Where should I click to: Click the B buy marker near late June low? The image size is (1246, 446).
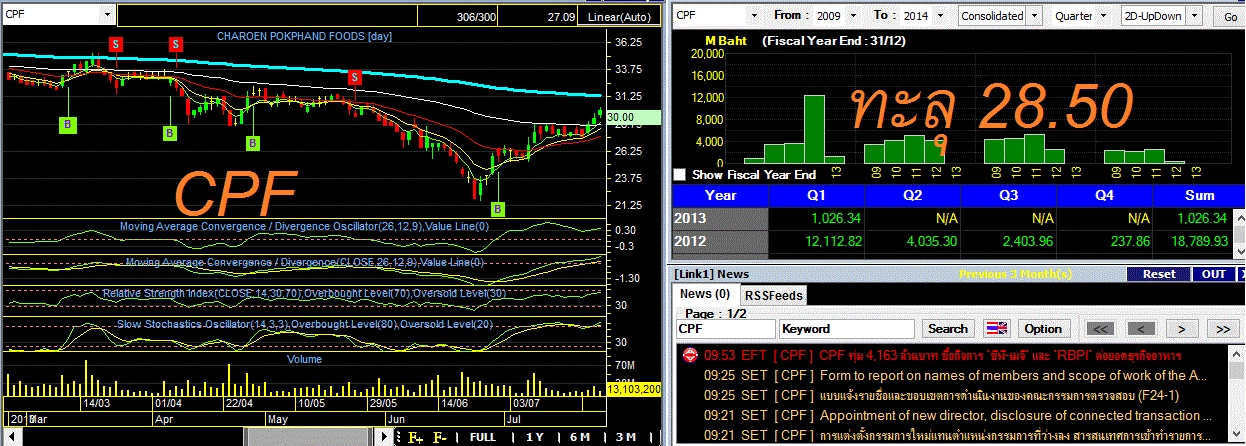[x=499, y=209]
